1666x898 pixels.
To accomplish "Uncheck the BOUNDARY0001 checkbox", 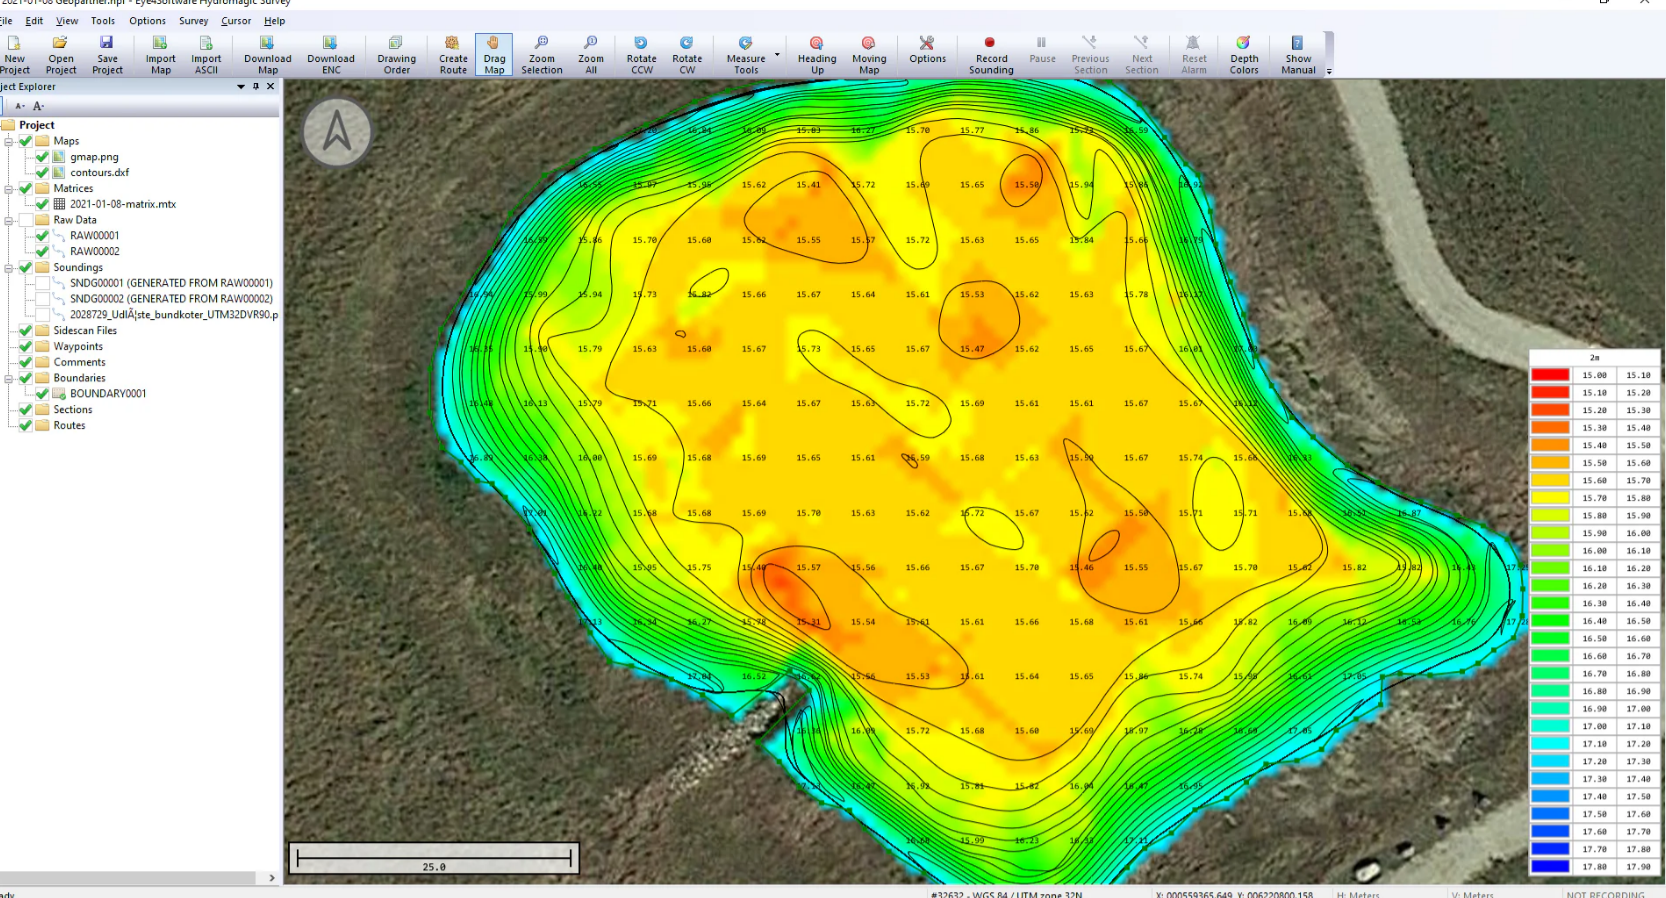I will (x=42, y=394).
